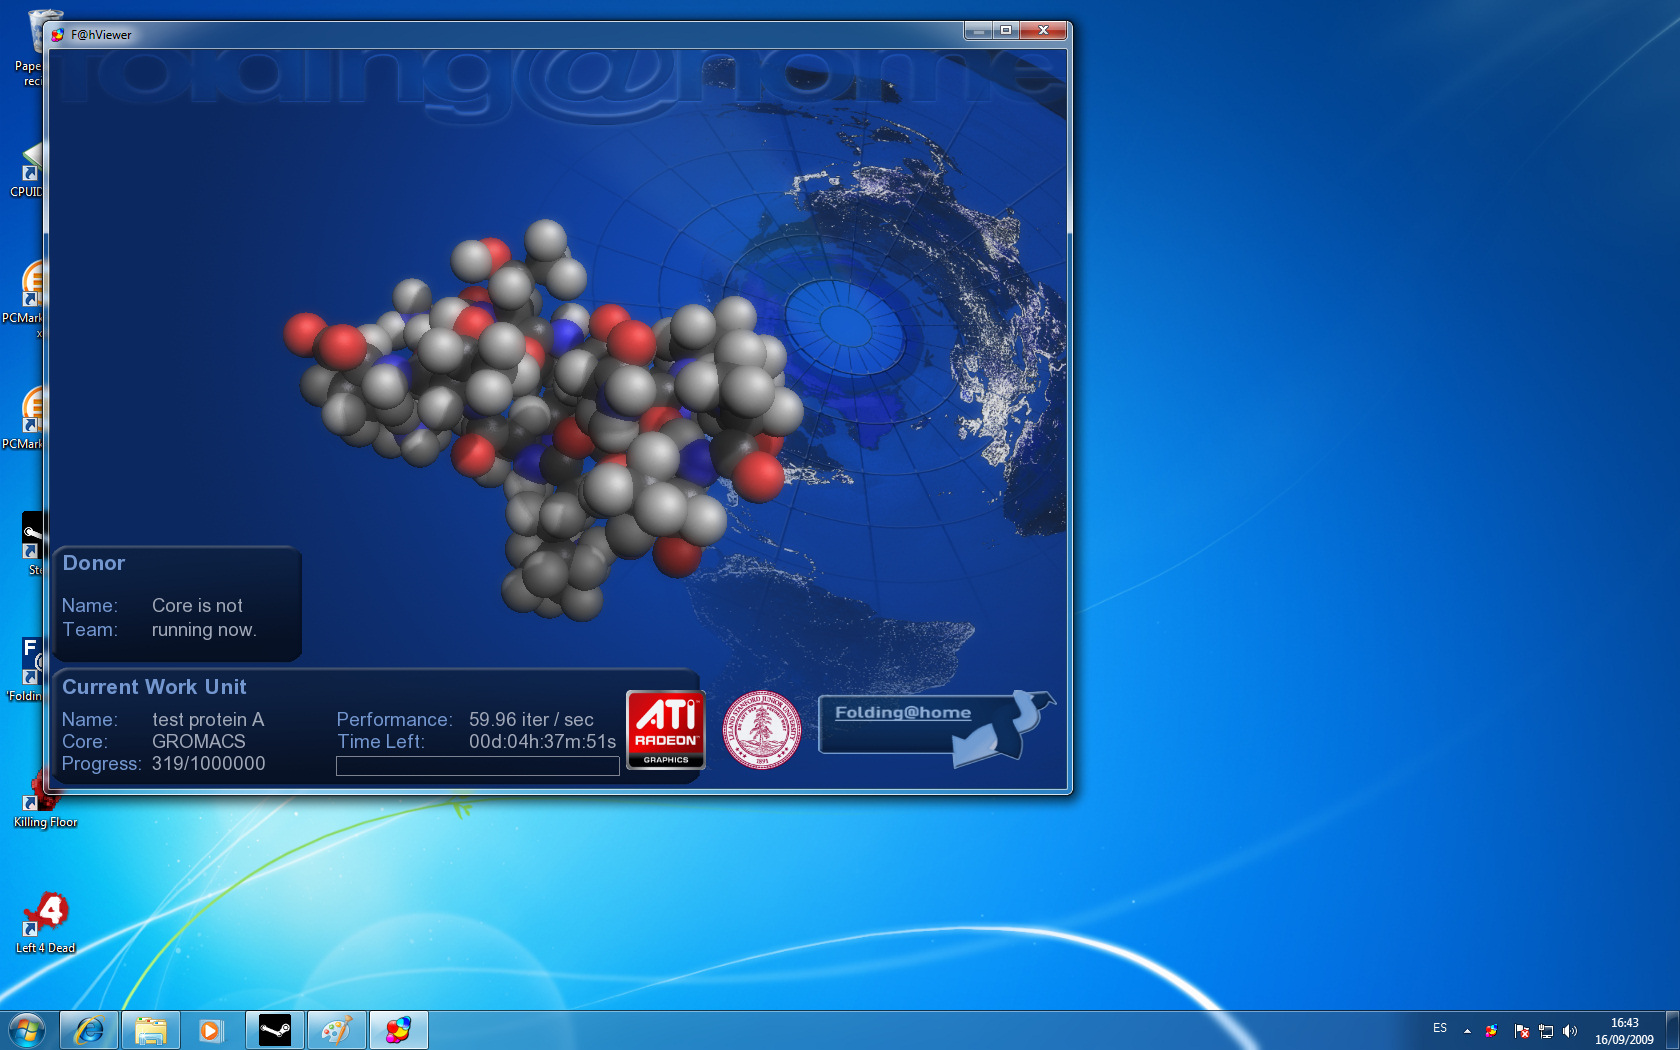Screen dimensions: 1680x1050
Task: Launch Windows Media Player from the taskbar
Action: (x=211, y=1030)
